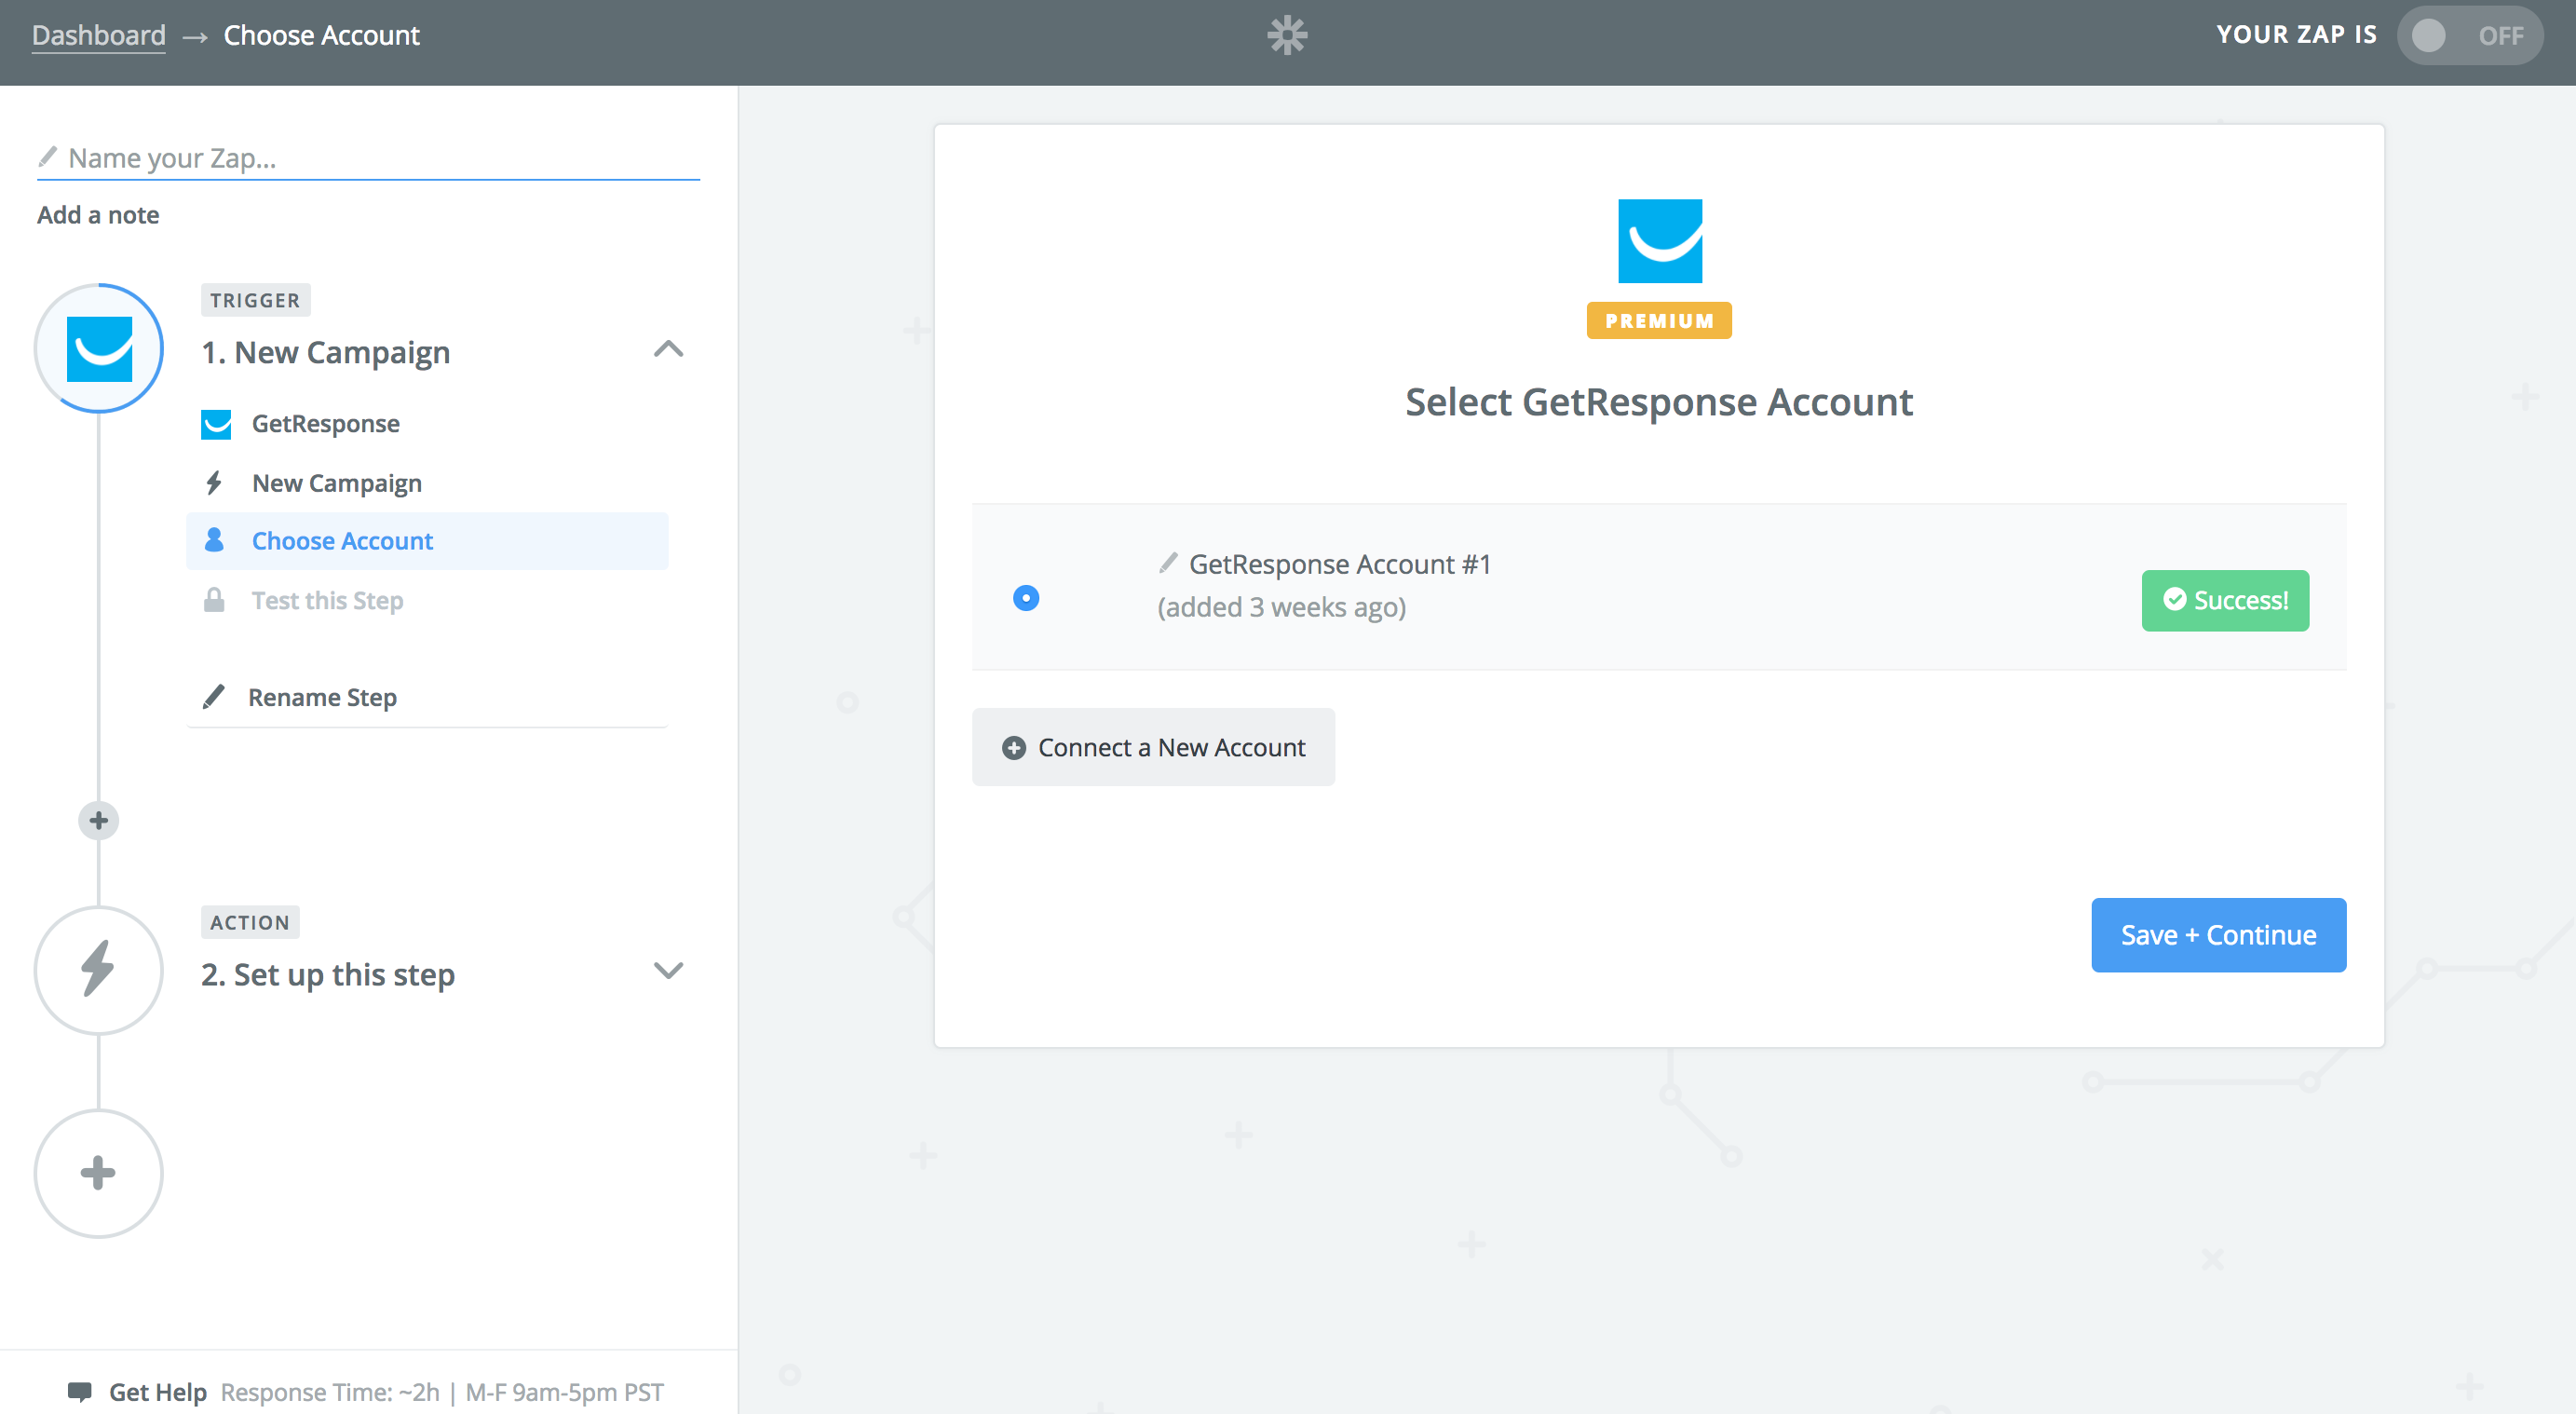Collapse the New Campaign trigger step chevron

(x=668, y=349)
